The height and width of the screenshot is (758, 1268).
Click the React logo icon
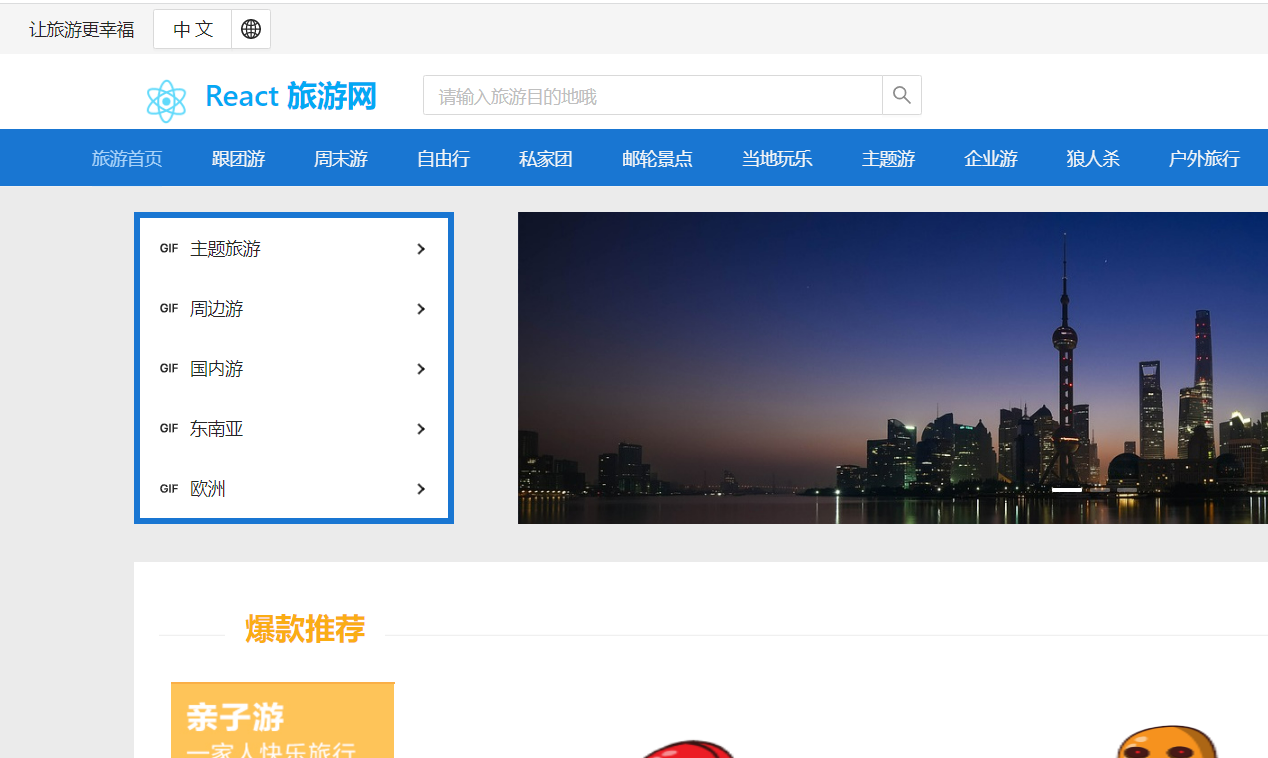pyautogui.click(x=166, y=100)
